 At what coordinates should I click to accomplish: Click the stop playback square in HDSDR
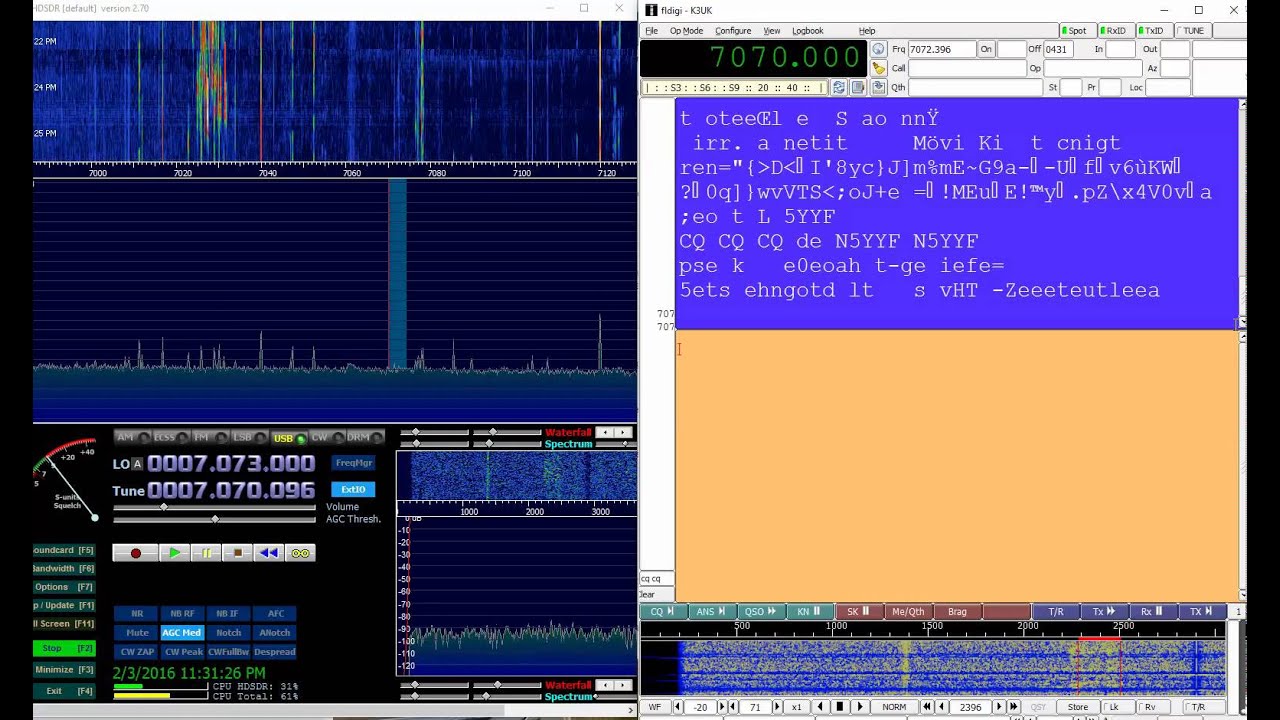237,553
